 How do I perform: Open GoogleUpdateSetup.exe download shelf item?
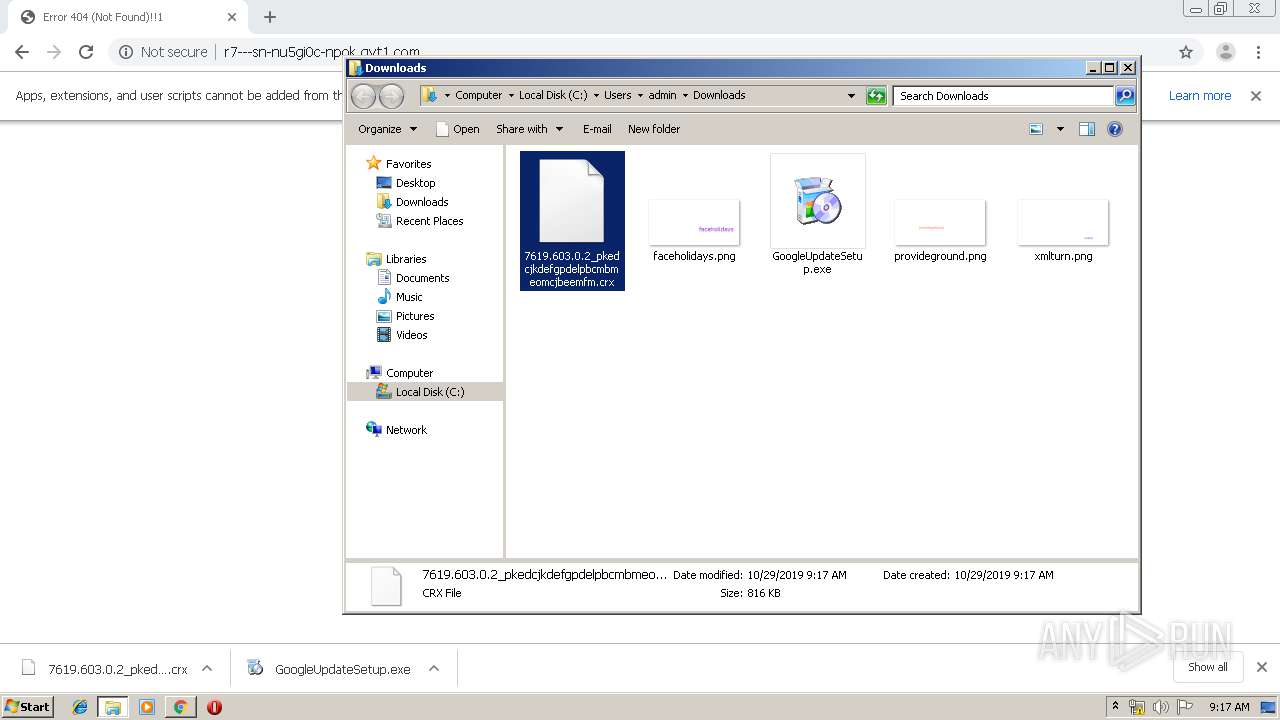pyautogui.click(x=330, y=669)
